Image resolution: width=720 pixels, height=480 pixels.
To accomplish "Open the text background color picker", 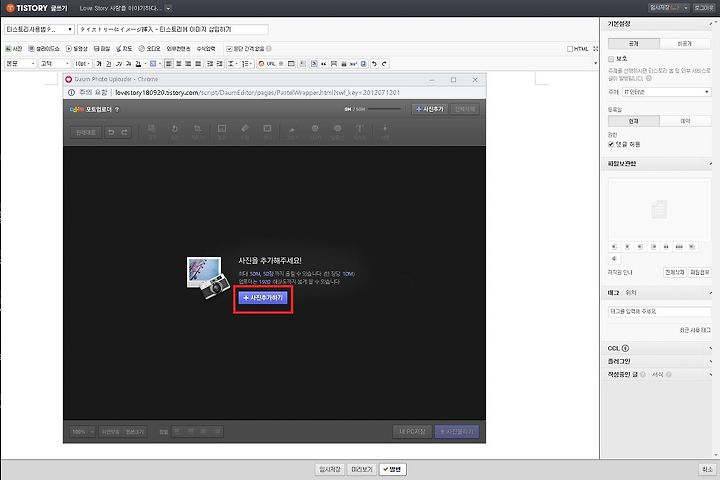I will tap(155, 64).
